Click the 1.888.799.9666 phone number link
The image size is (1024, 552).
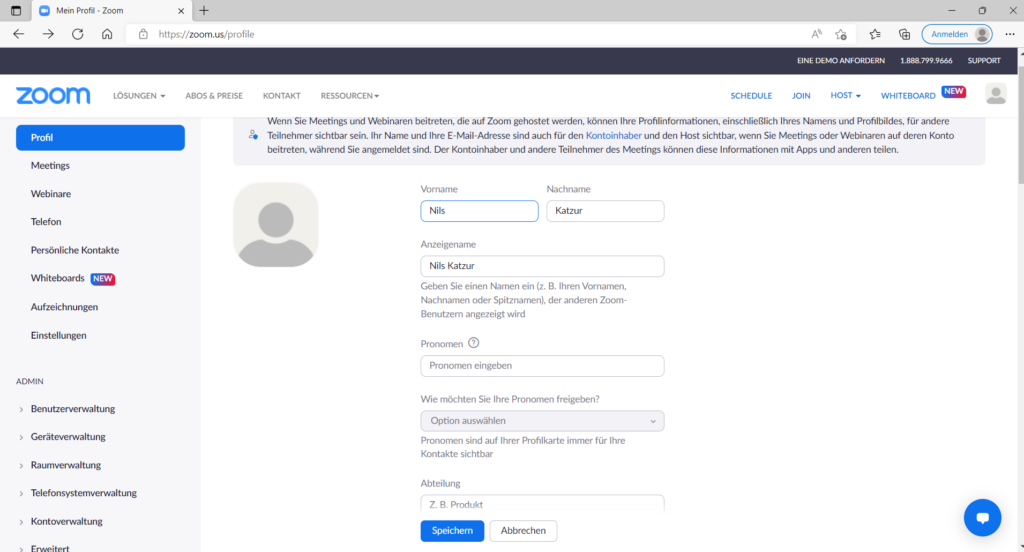(x=926, y=60)
